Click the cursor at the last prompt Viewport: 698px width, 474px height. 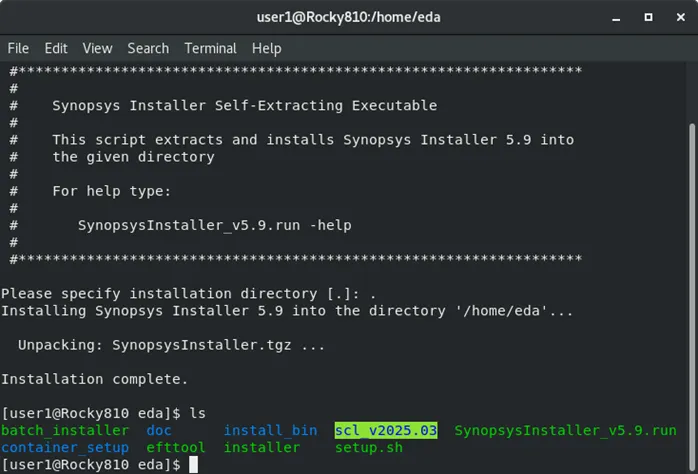coord(193,465)
